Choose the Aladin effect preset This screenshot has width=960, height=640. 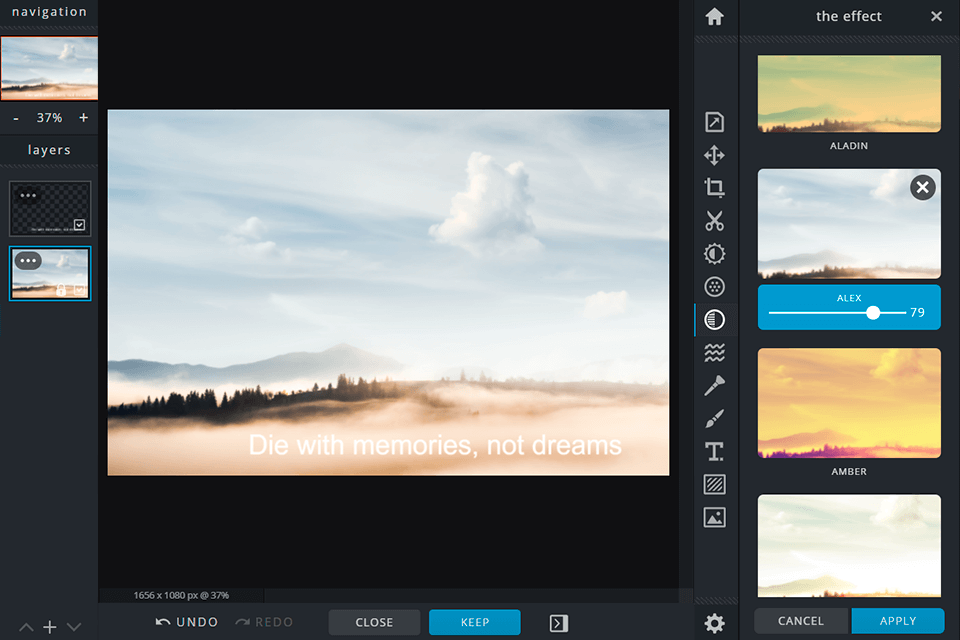coord(848,94)
